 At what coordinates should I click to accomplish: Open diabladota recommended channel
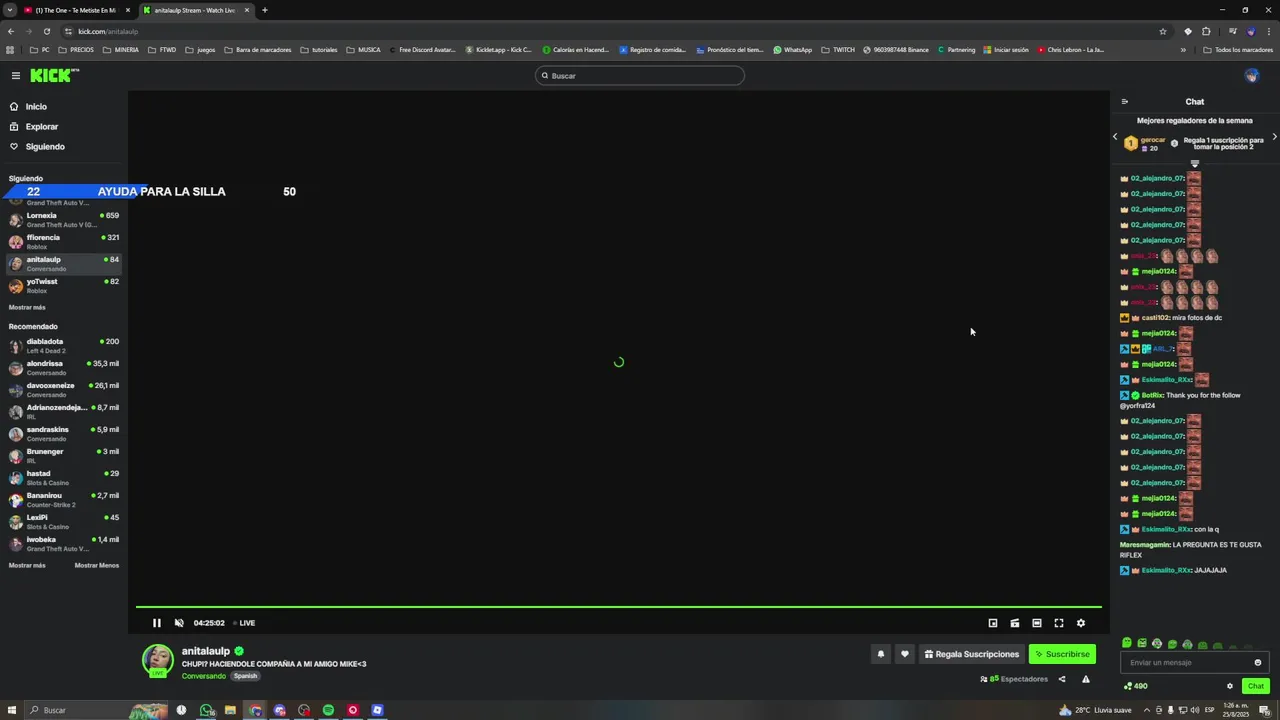[x=64, y=345]
